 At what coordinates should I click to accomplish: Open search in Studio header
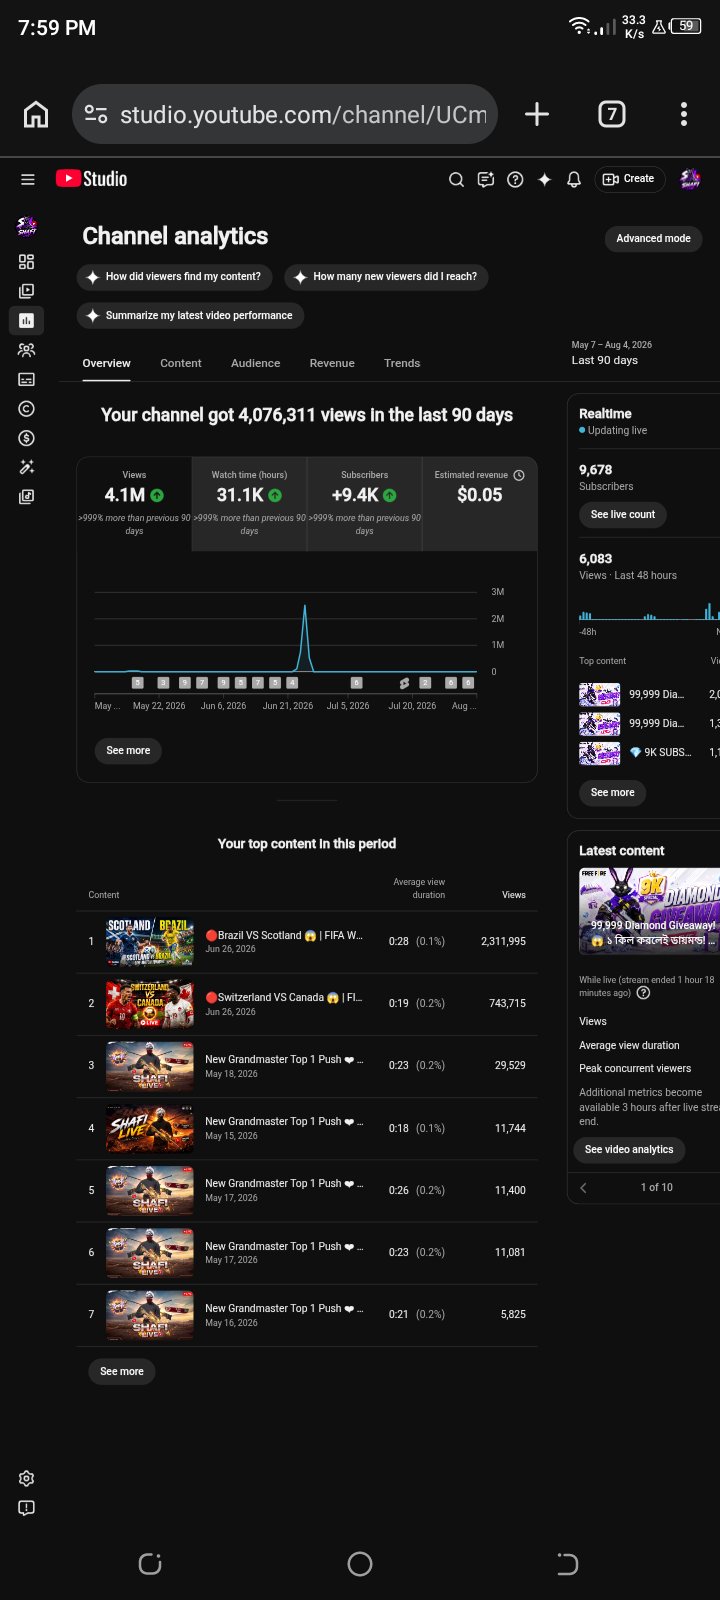click(456, 180)
